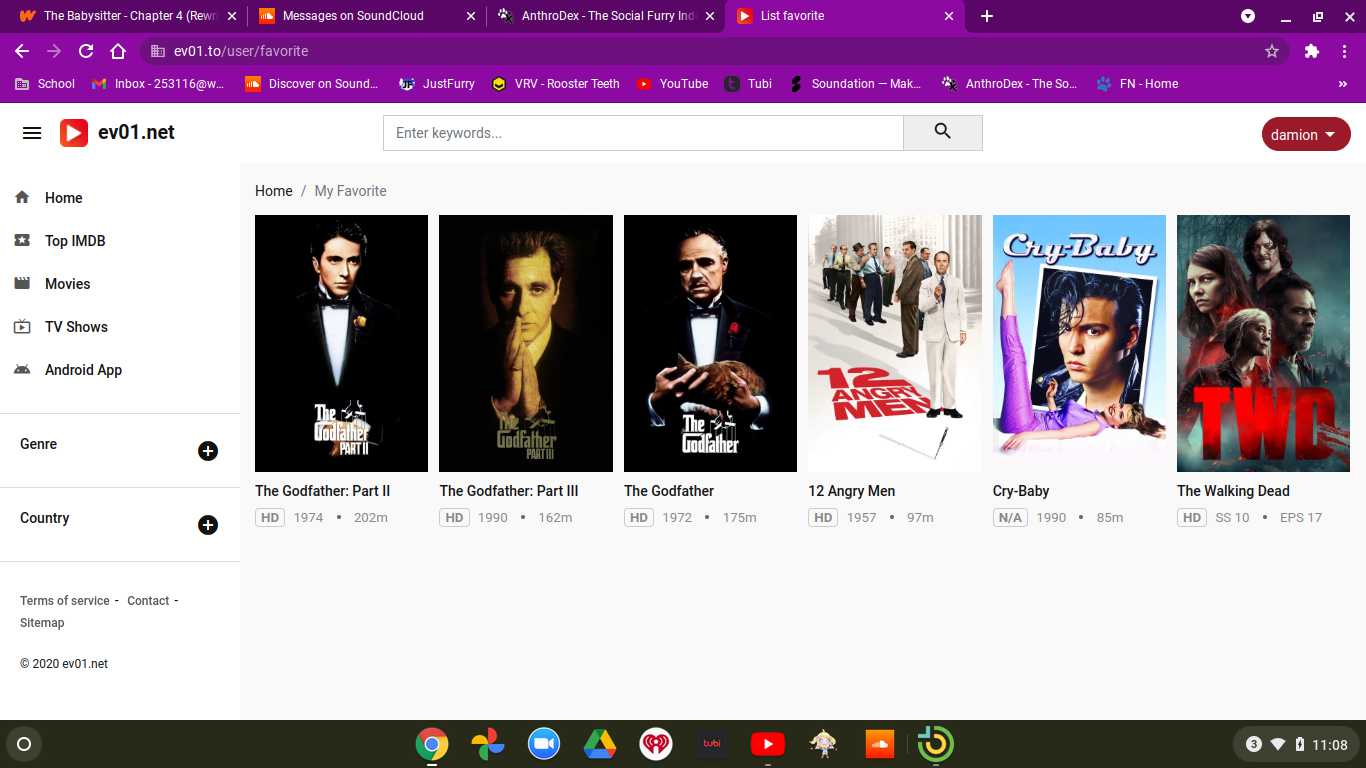Click the 12 Angry Men title

point(852,491)
